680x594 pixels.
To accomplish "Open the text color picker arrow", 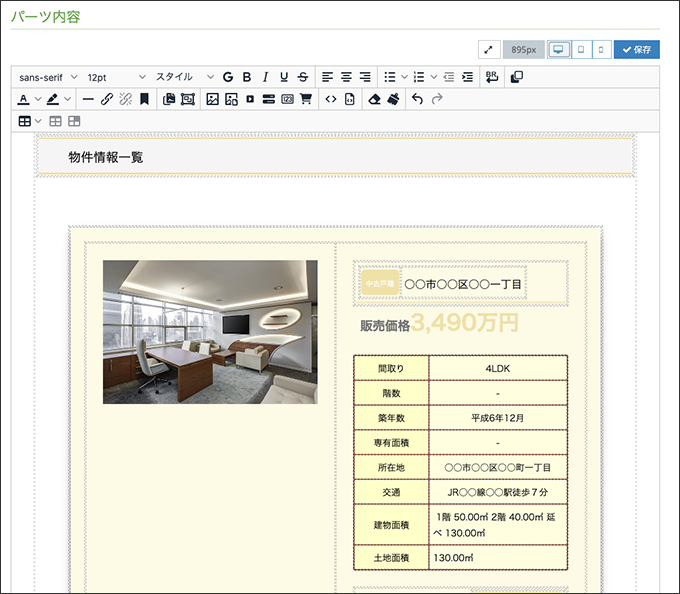I will [38, 99].
